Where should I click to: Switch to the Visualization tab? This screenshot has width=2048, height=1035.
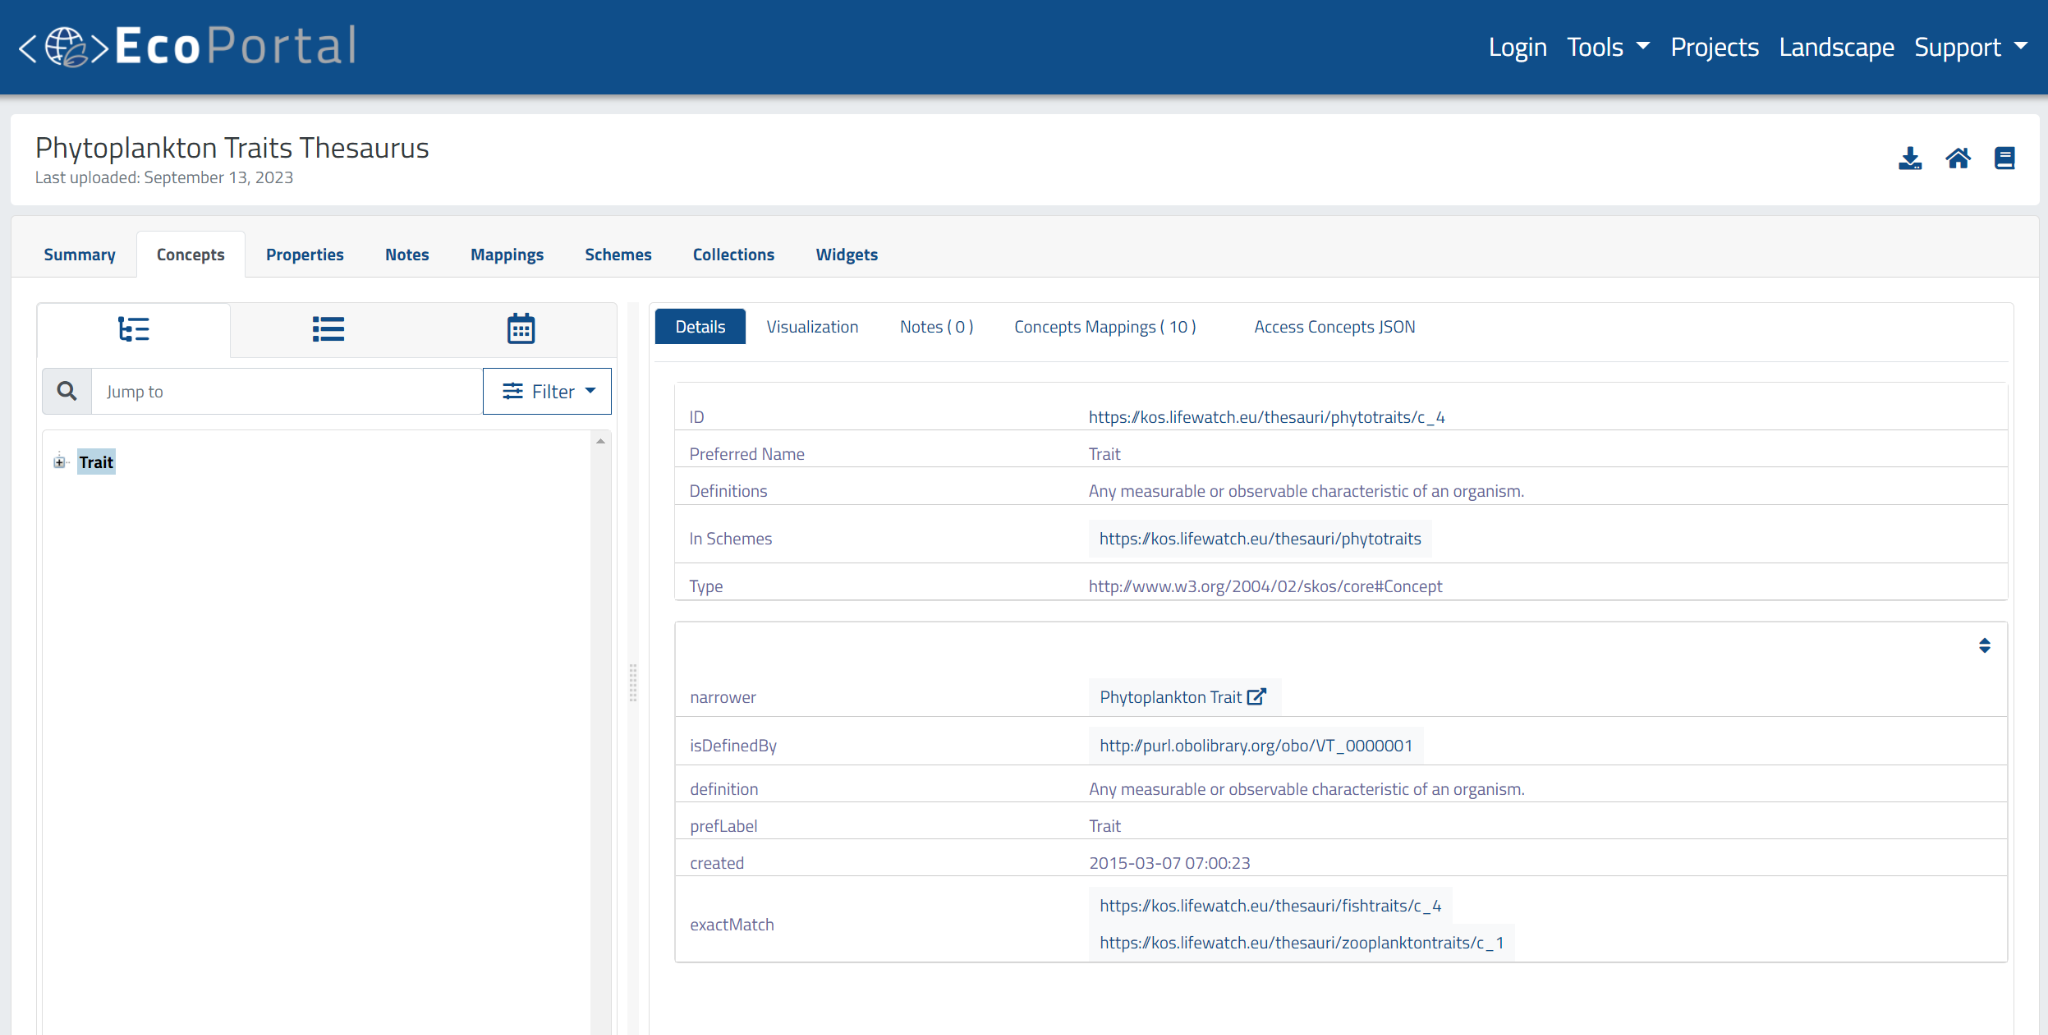tap(812, 326)
